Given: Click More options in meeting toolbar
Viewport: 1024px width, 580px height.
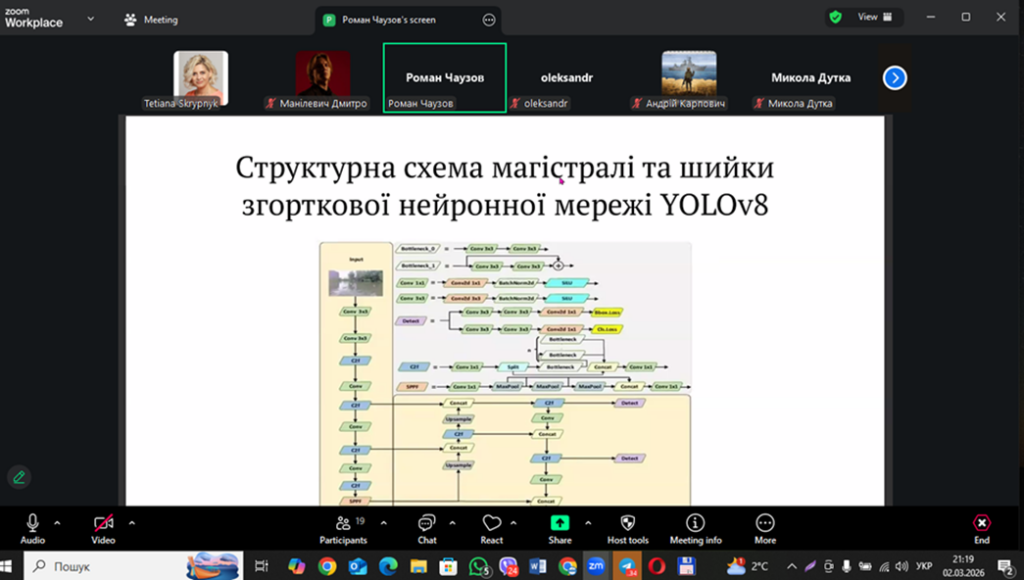Looking at the screenshot, I should 765,523.
